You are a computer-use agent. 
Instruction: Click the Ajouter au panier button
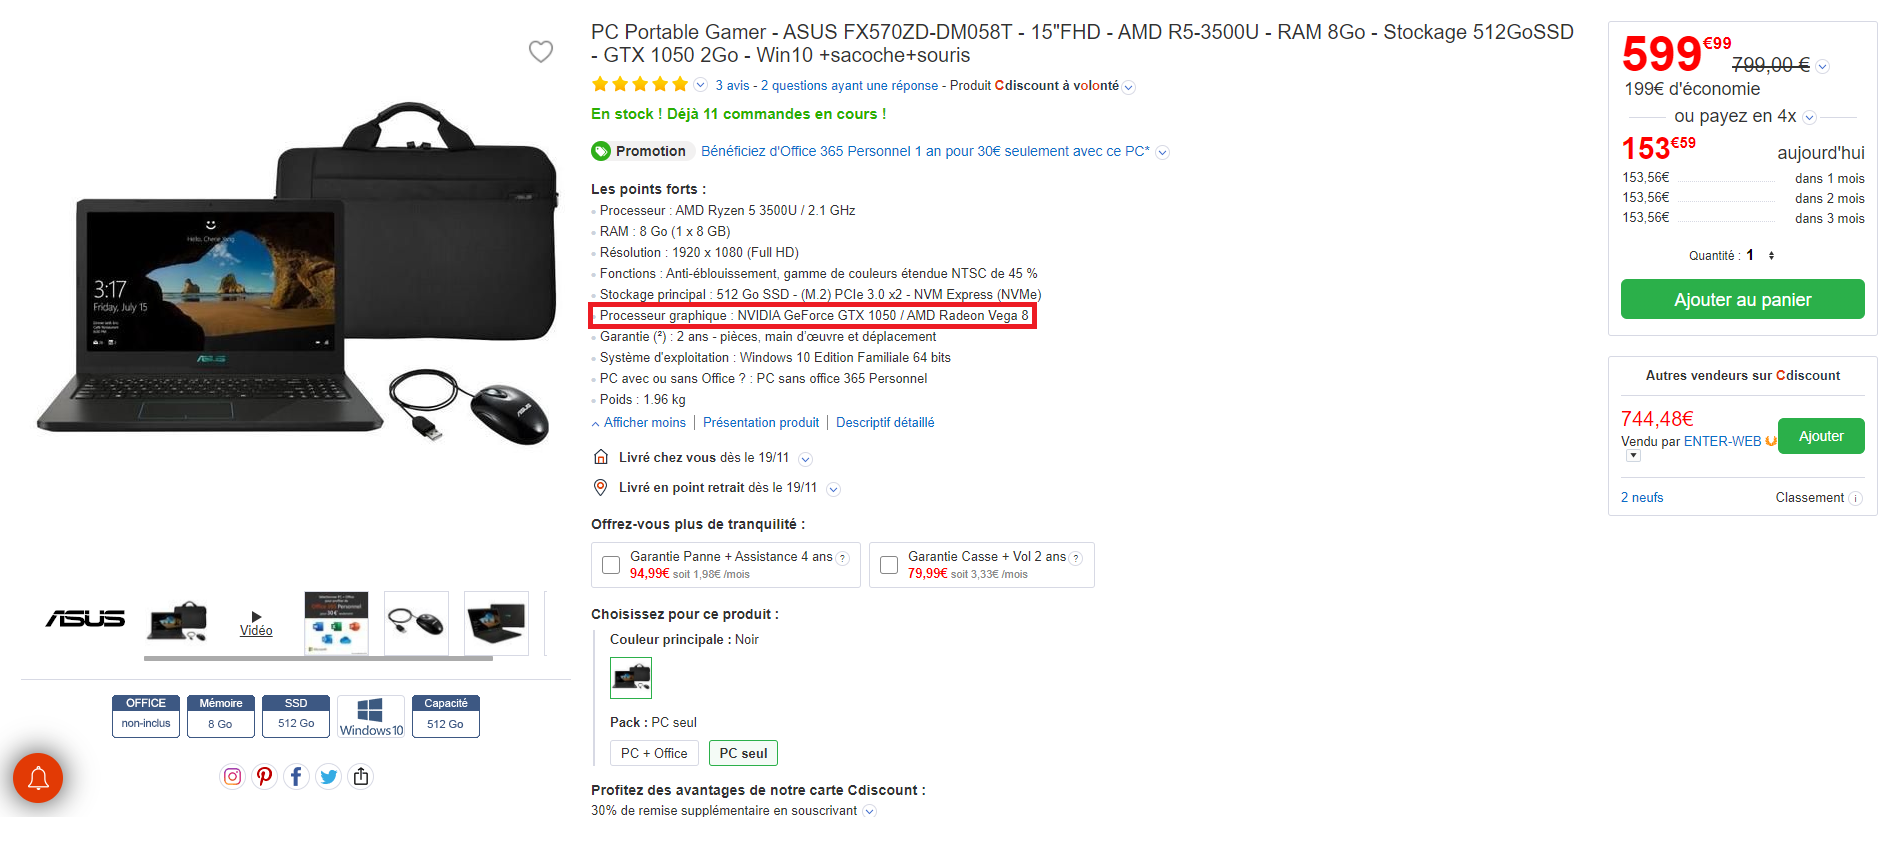pos(1742,299)
